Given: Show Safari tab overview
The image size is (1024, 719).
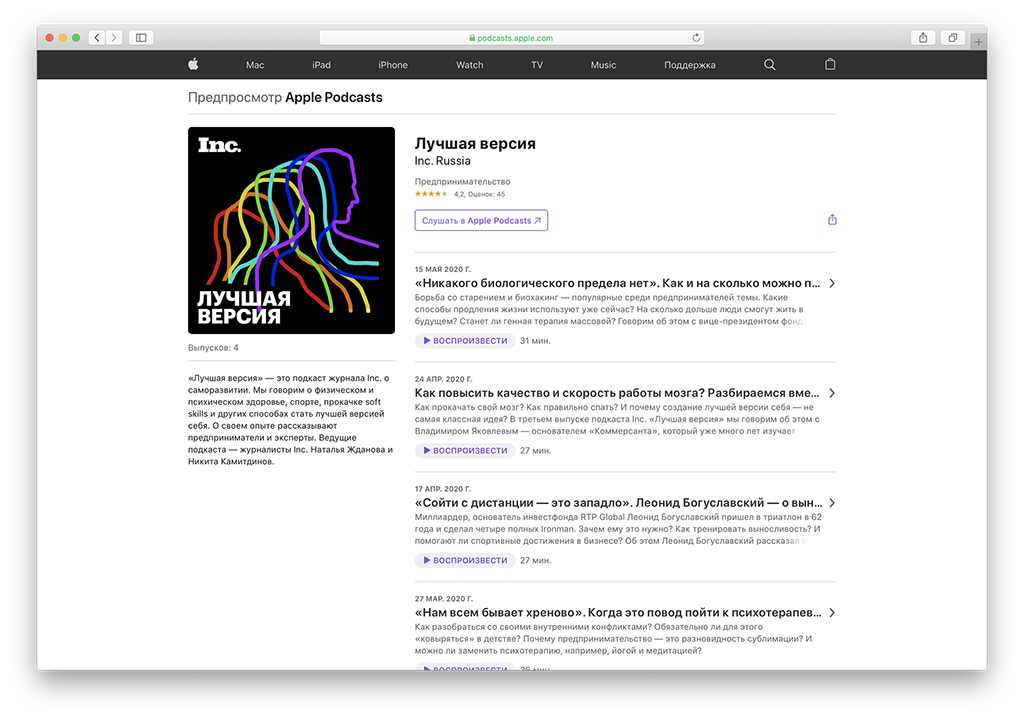Looking at the screenshot, I should pos(952,38).
